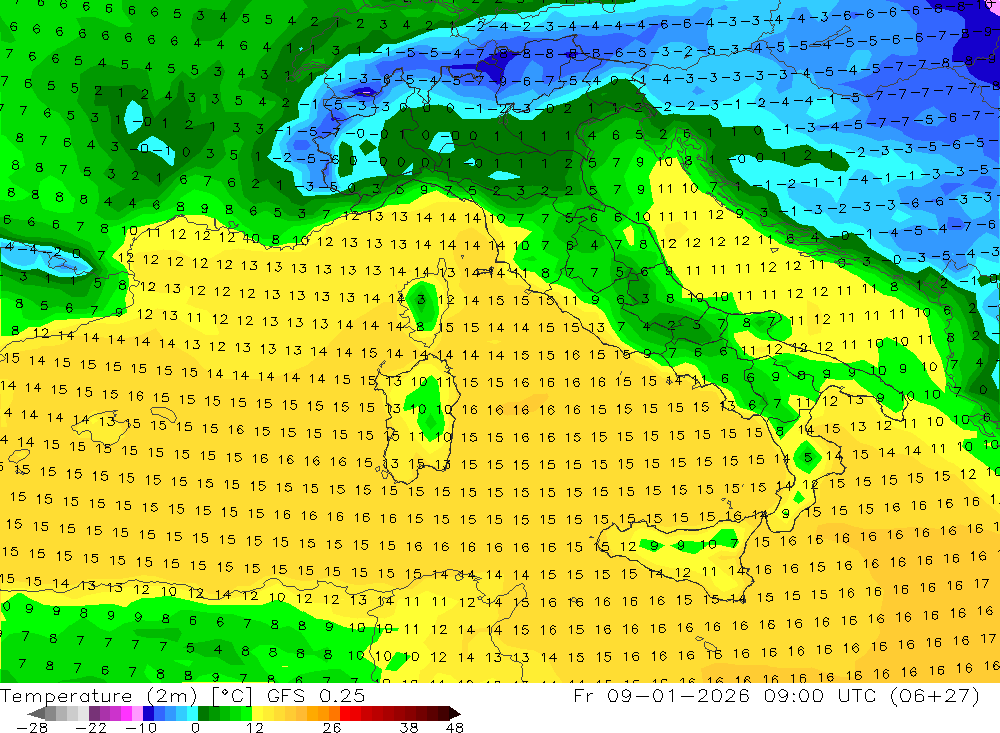Click the 0 legend label
1000x733 pixels.
195,727
